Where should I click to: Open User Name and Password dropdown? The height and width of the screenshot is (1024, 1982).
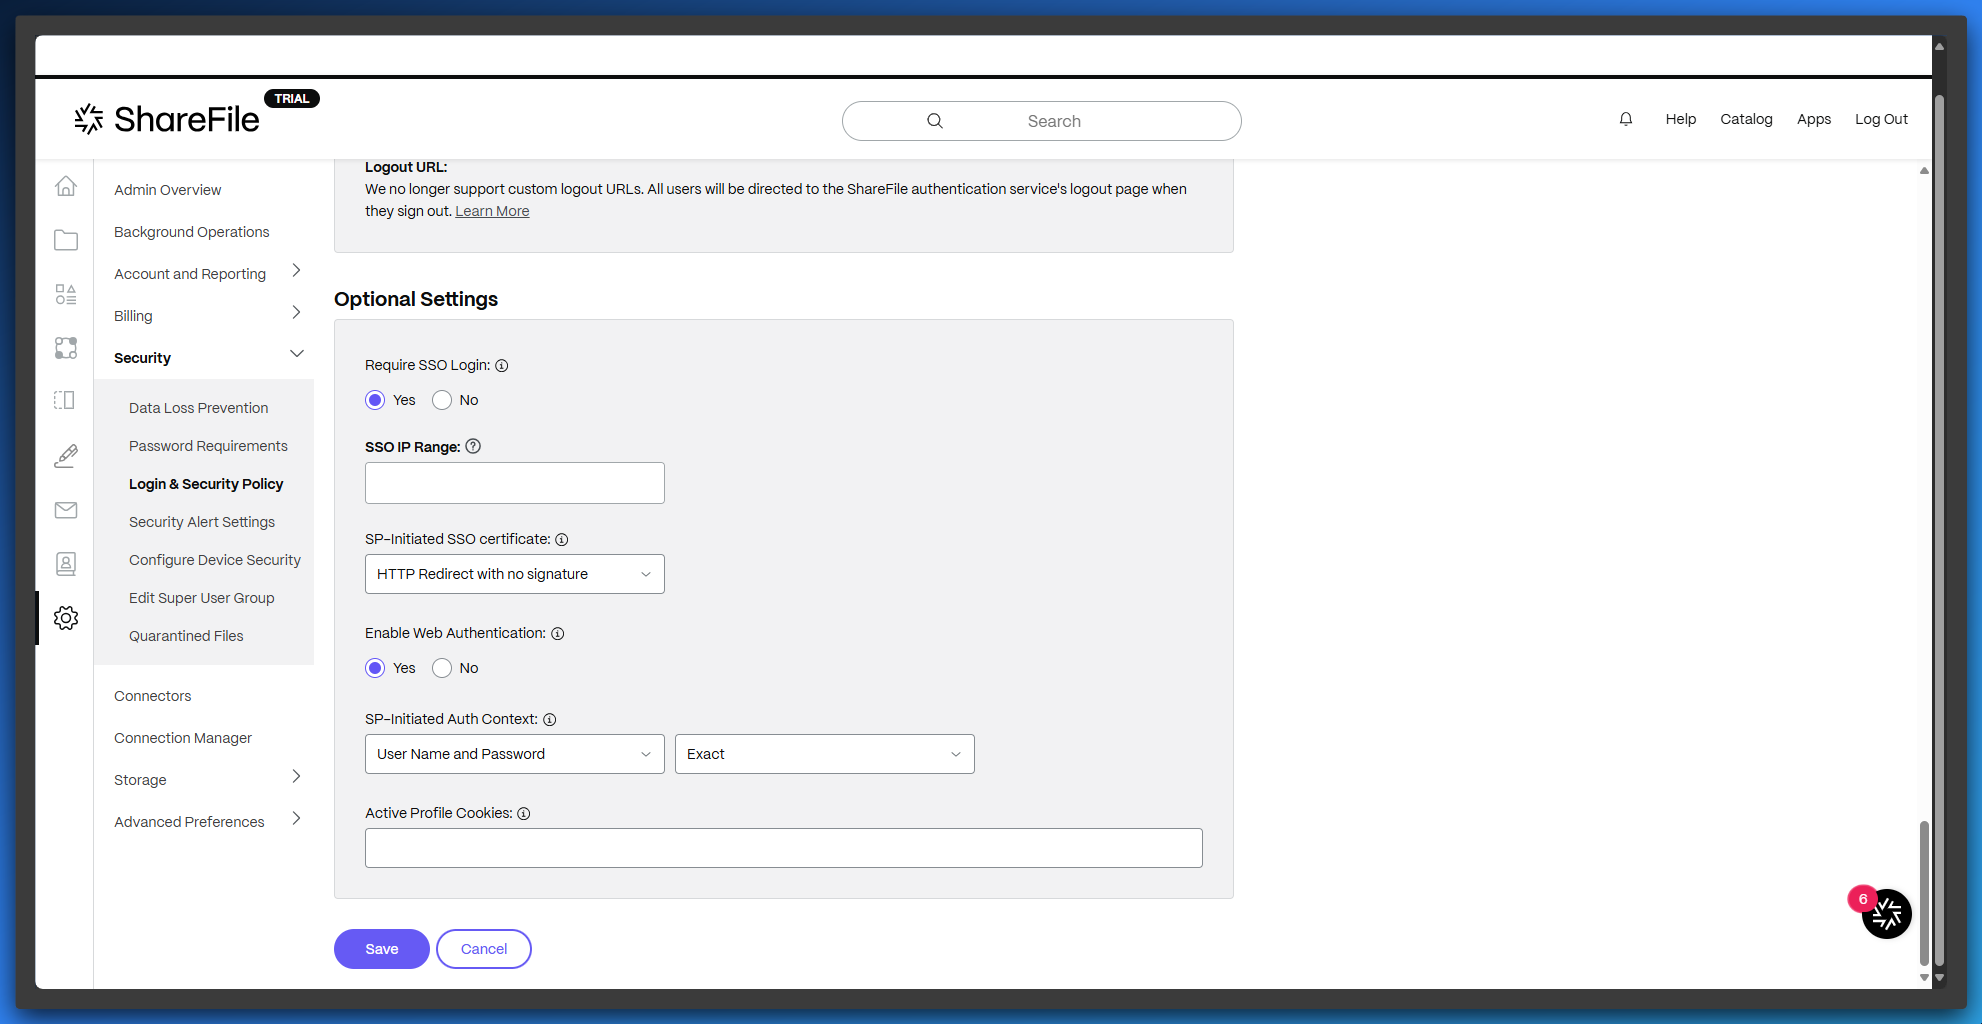pyautogui.click(x=514, y=754)
